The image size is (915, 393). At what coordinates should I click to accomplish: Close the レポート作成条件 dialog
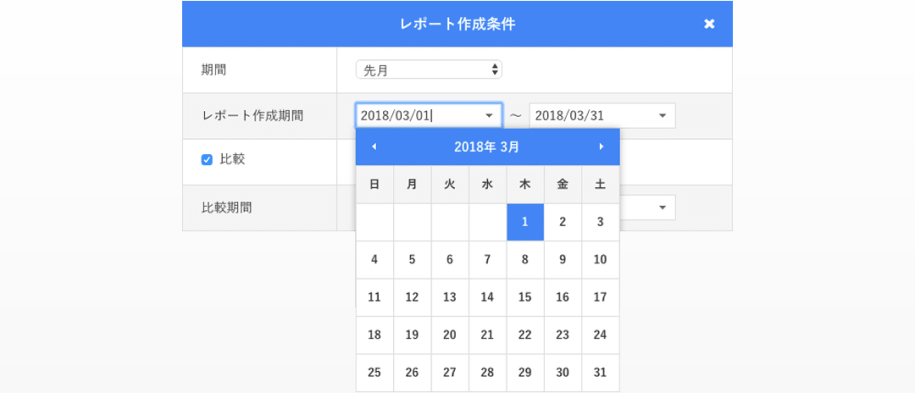point(709,24)
